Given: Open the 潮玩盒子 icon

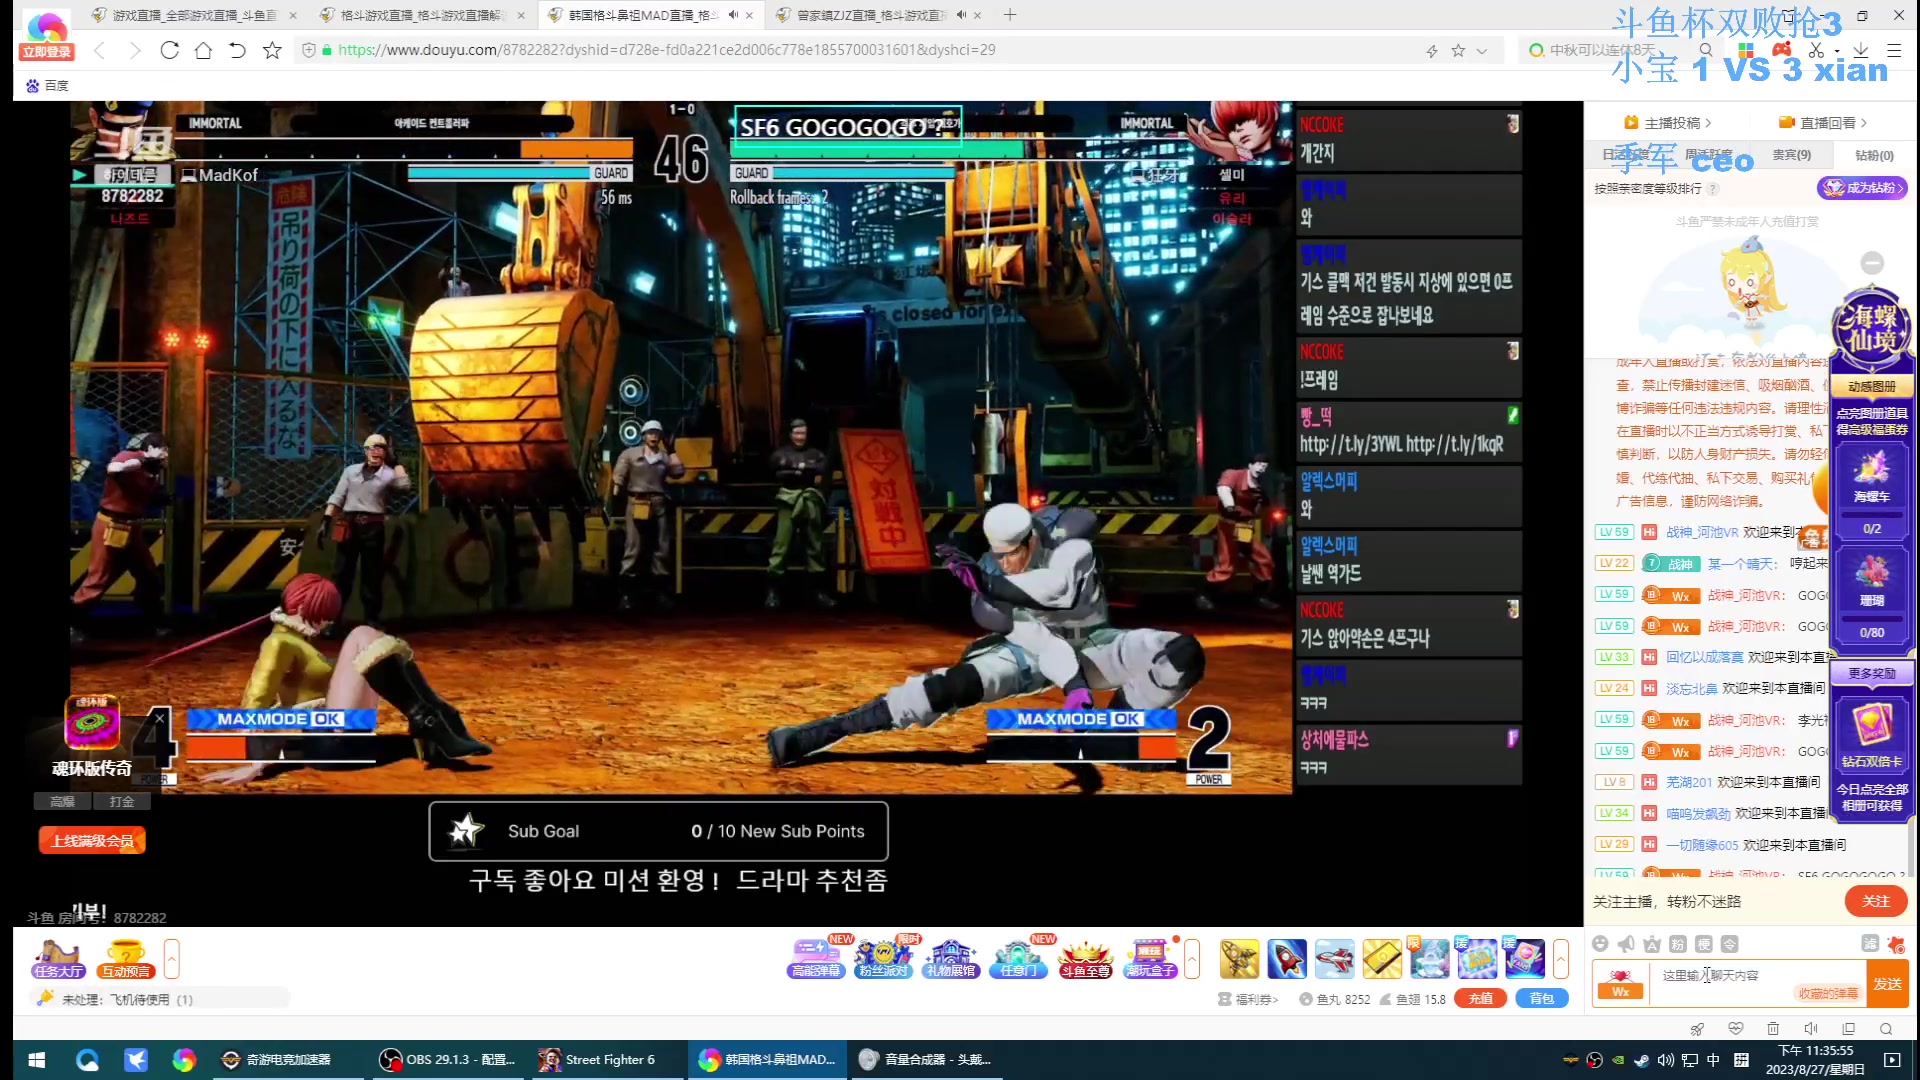Looking at the screenshot, I should pos(1151,959).
